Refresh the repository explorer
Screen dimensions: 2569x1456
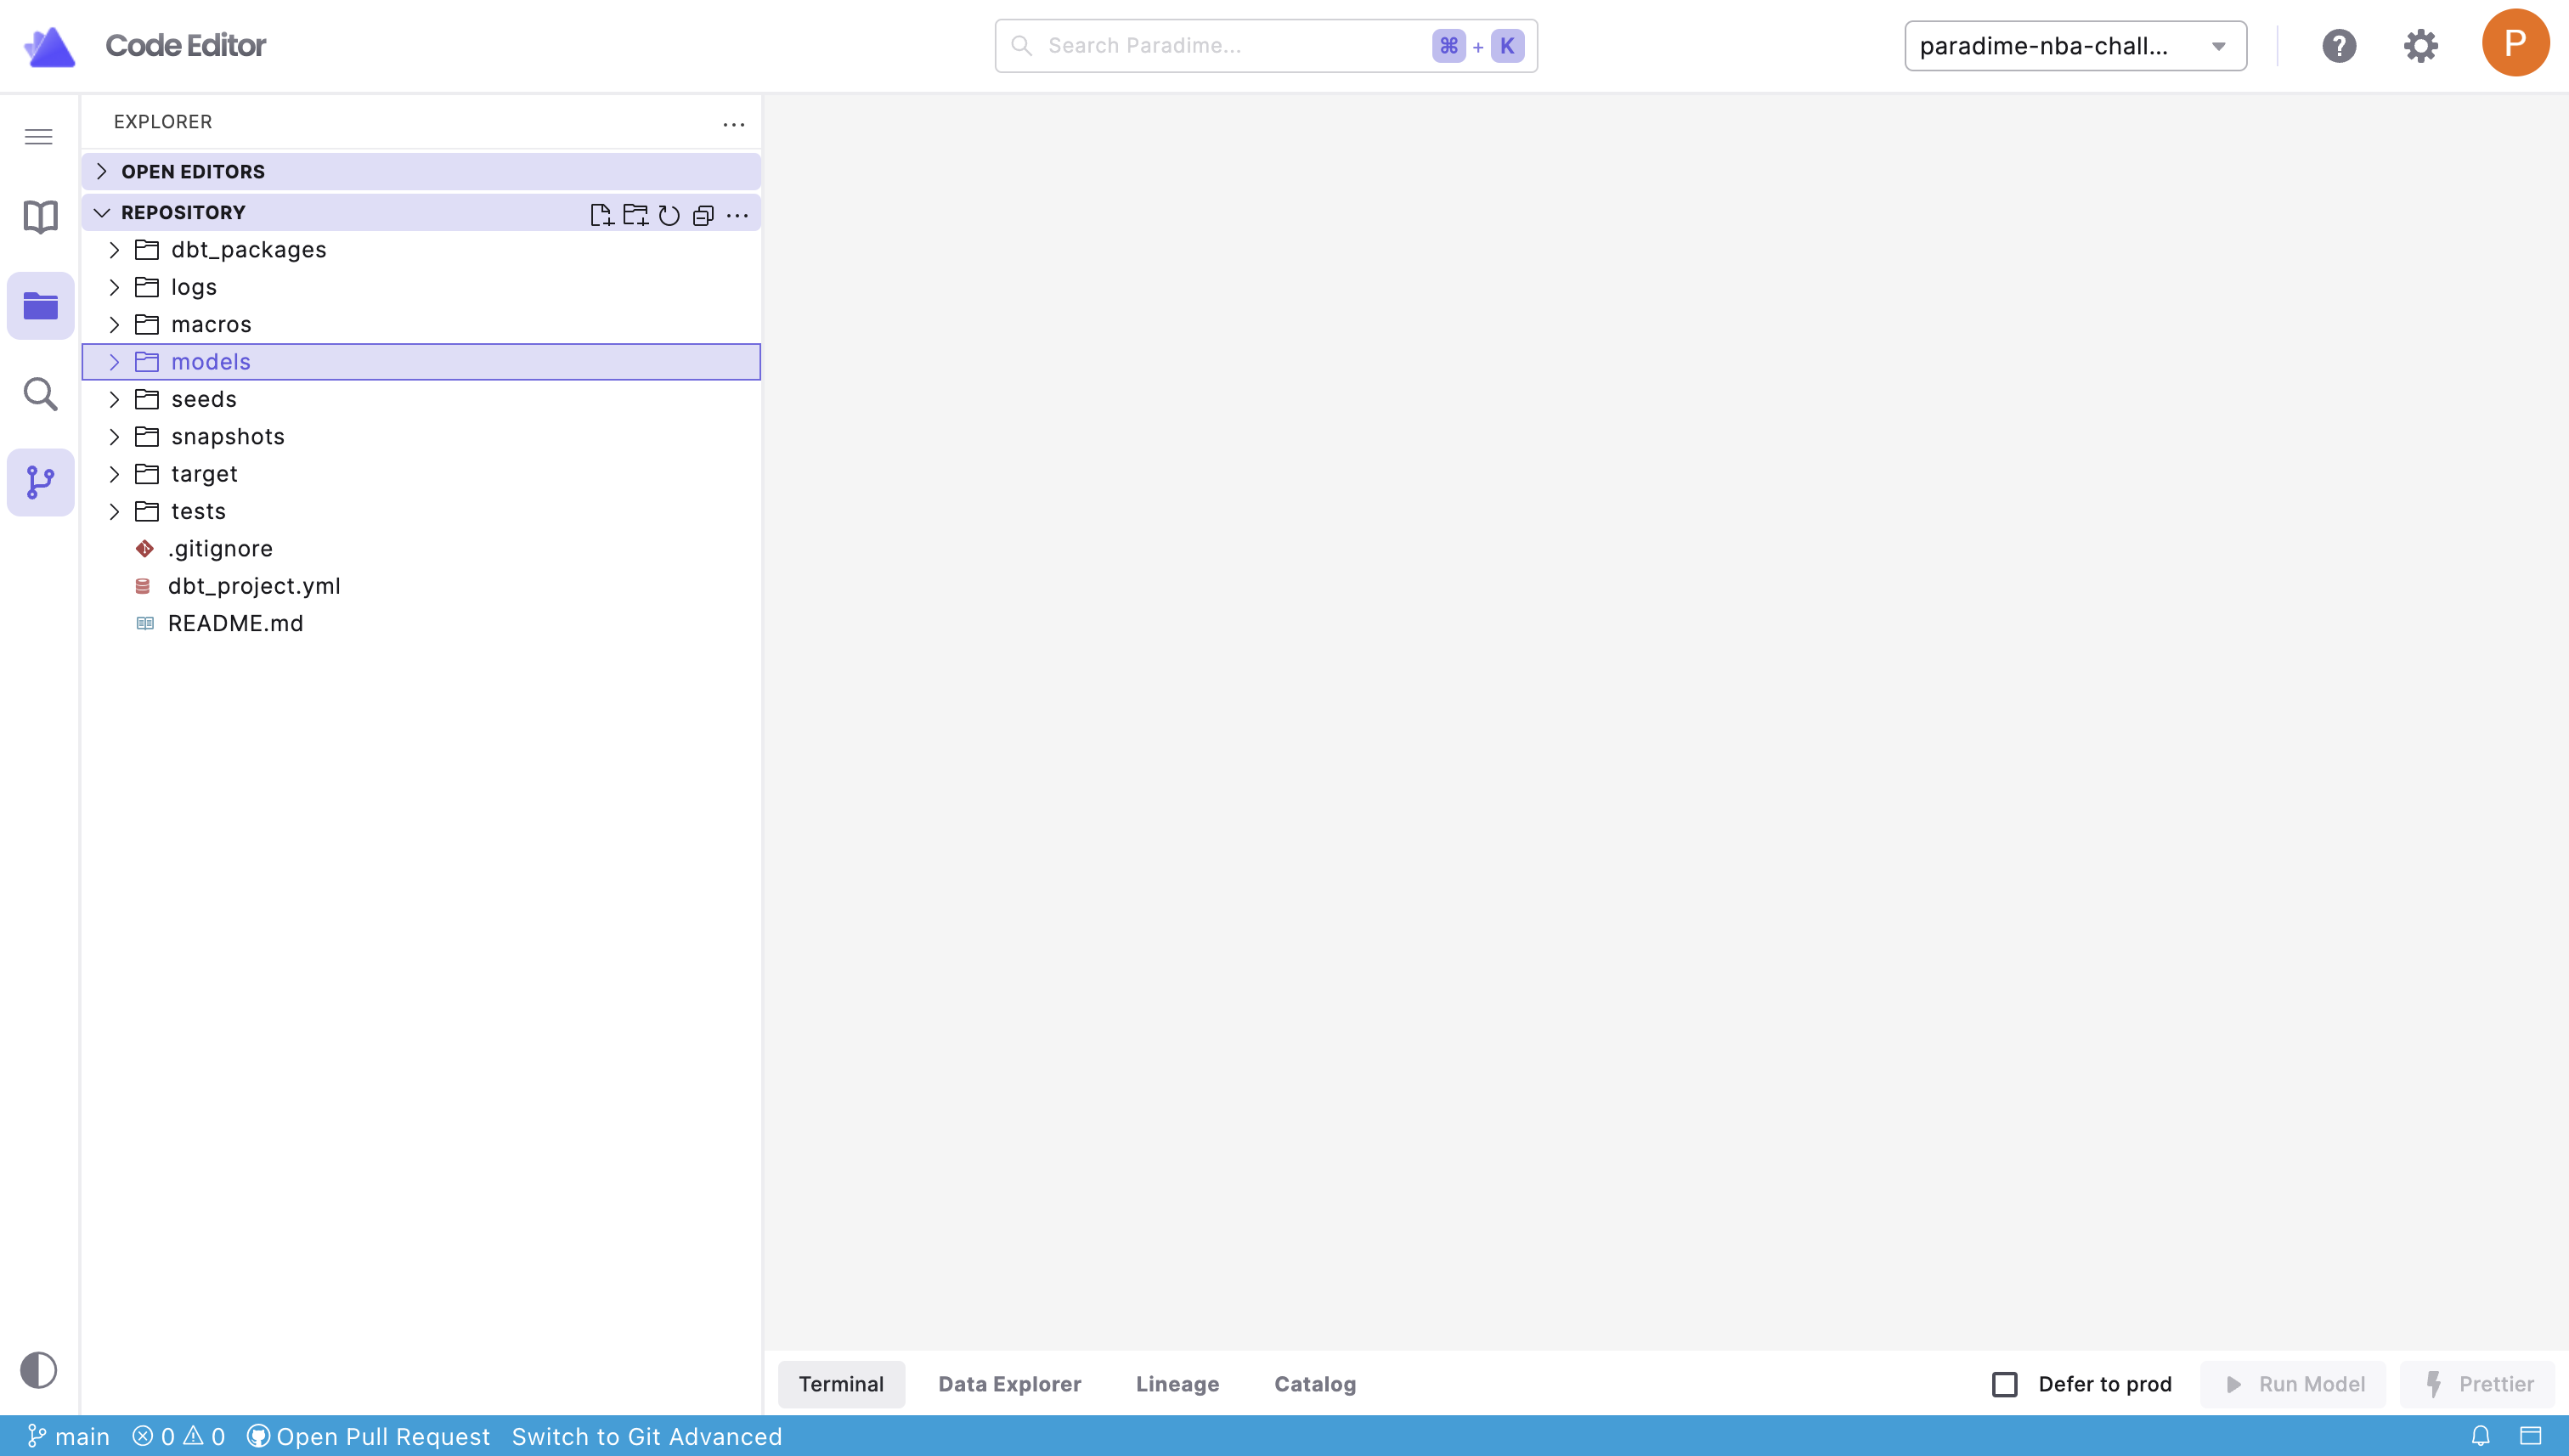pyautogui.click(x=669, y=214)
